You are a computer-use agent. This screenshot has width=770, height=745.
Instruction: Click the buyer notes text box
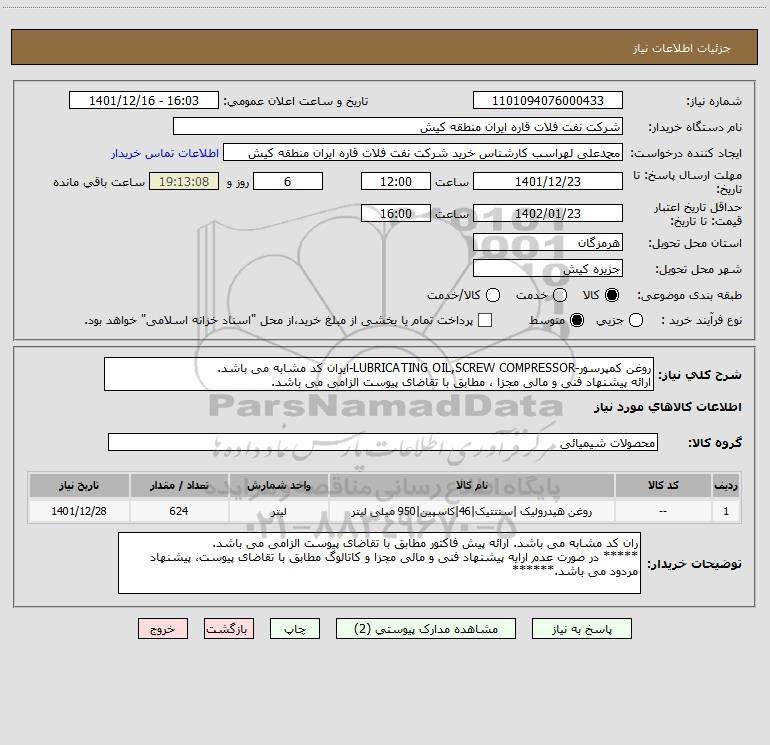(379, 563)
